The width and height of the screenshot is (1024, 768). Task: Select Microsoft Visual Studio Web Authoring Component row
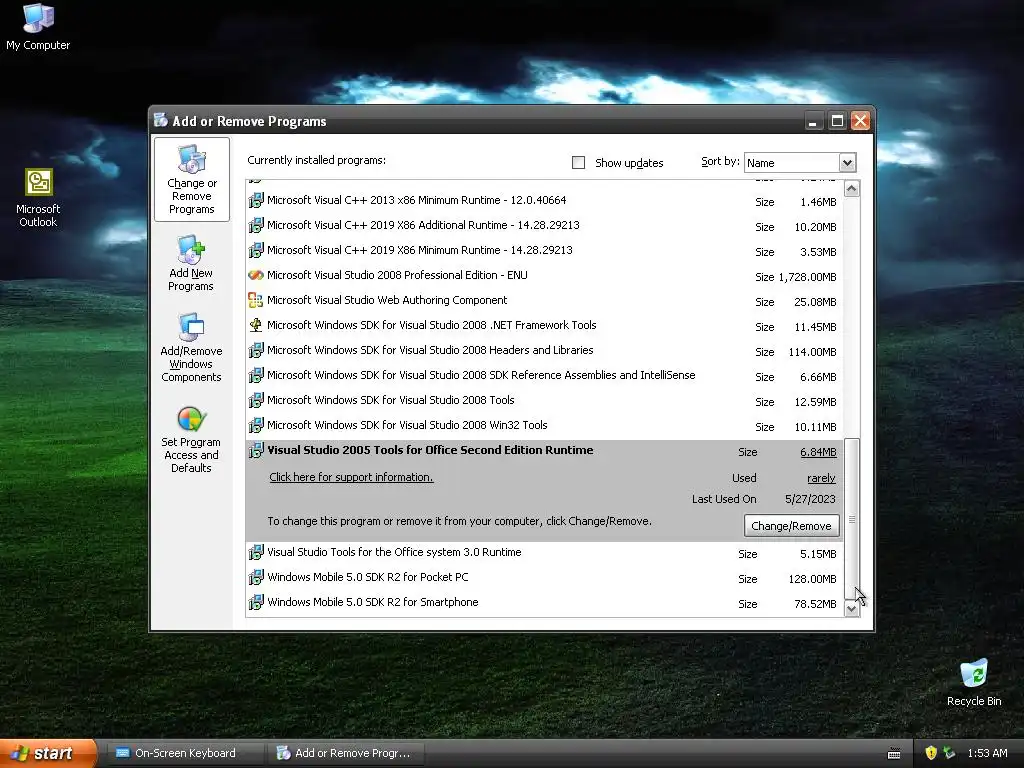[x=544, y=300]
